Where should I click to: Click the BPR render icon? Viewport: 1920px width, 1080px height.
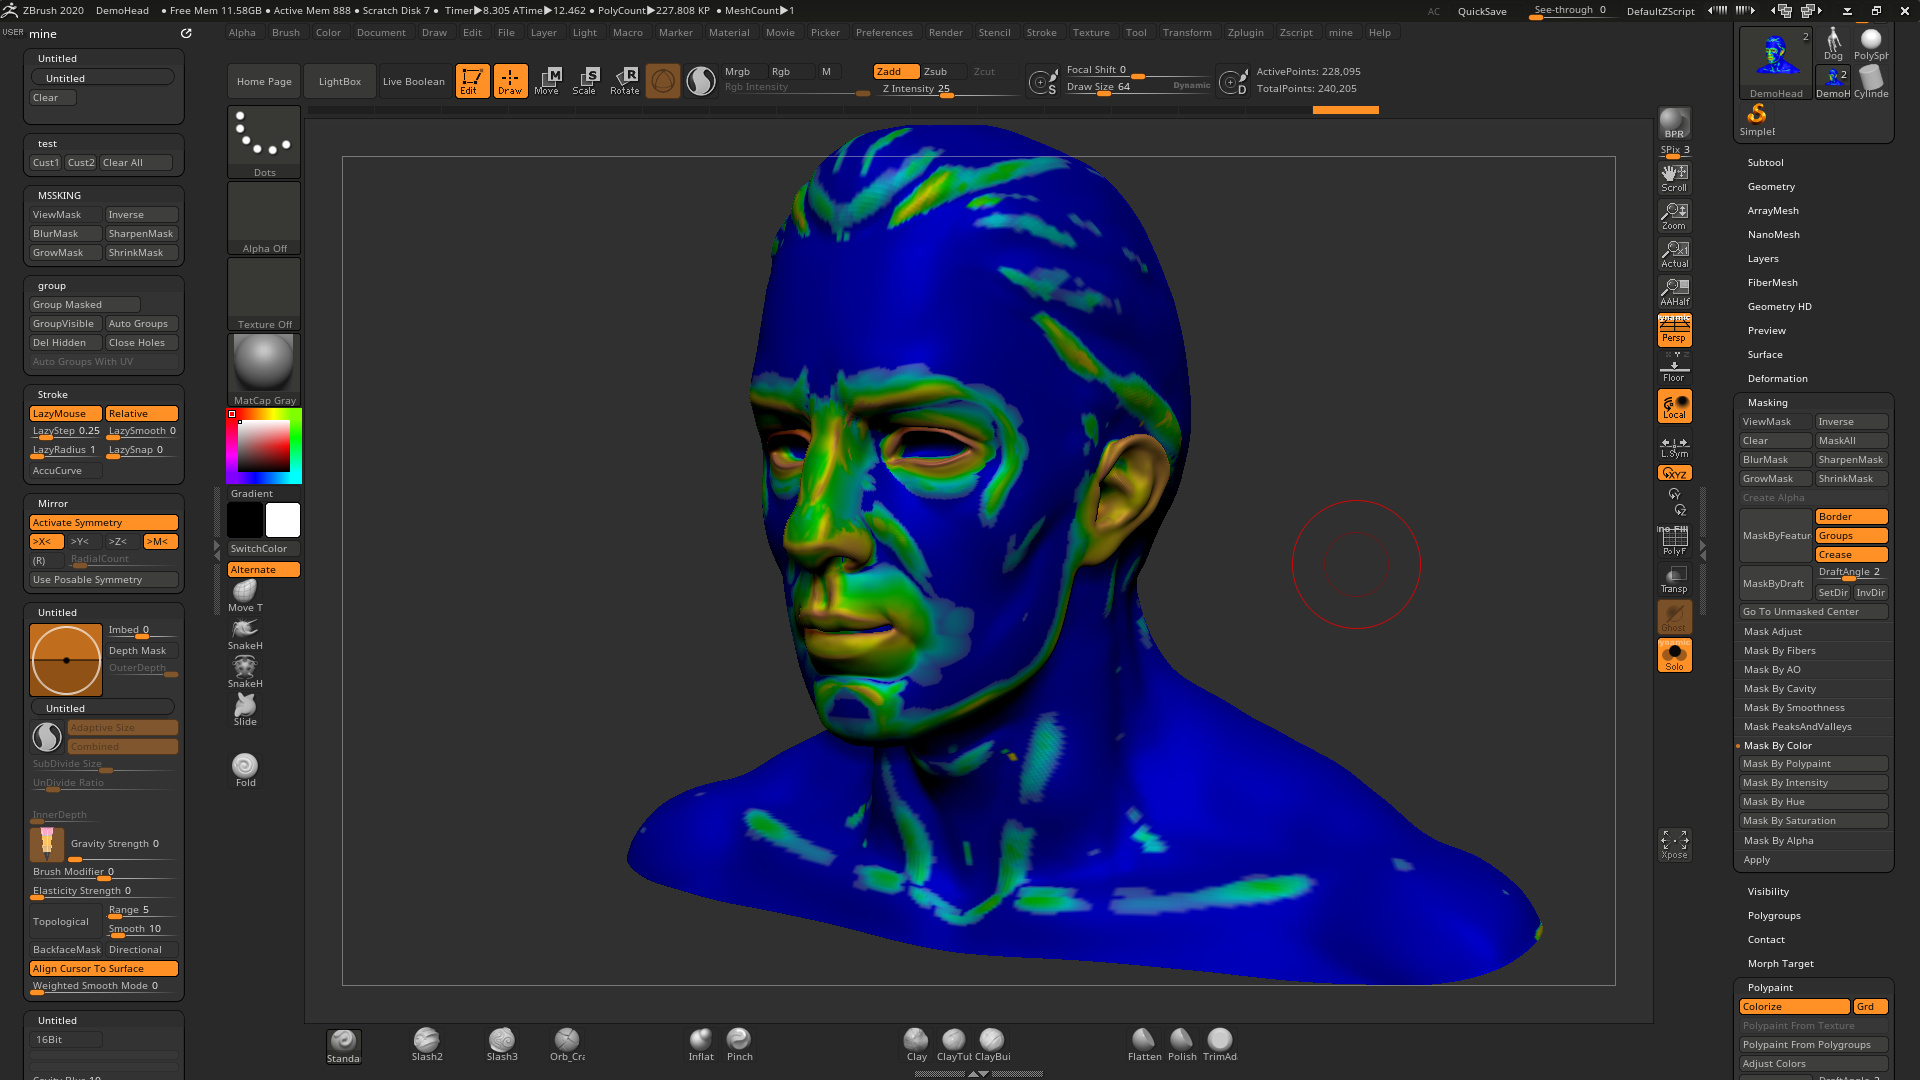point(1674,123)
